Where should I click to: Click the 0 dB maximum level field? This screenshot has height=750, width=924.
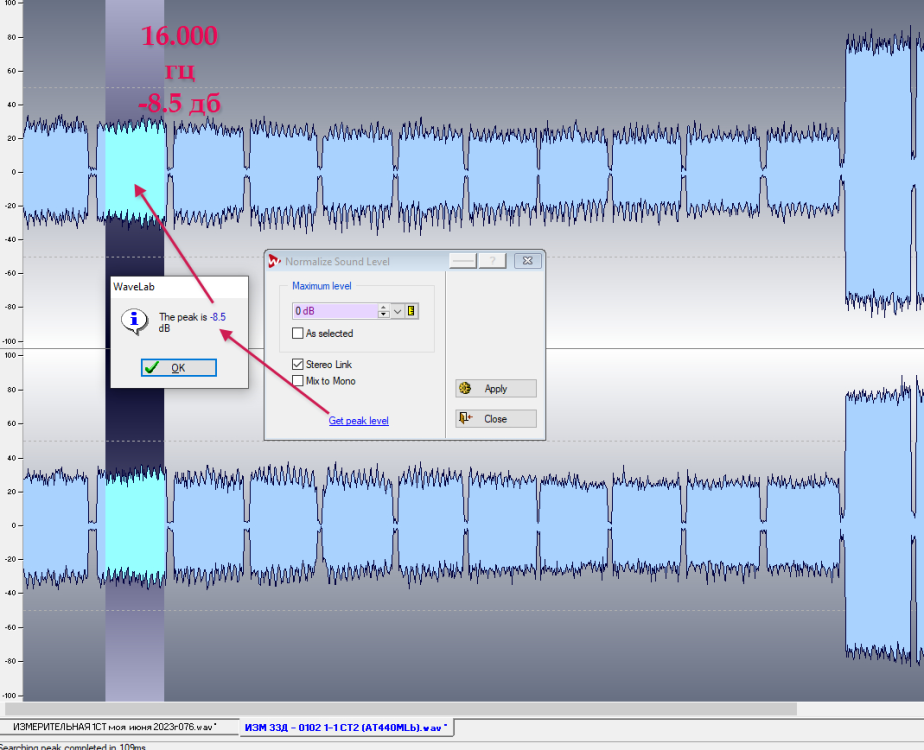click(334, 311)
